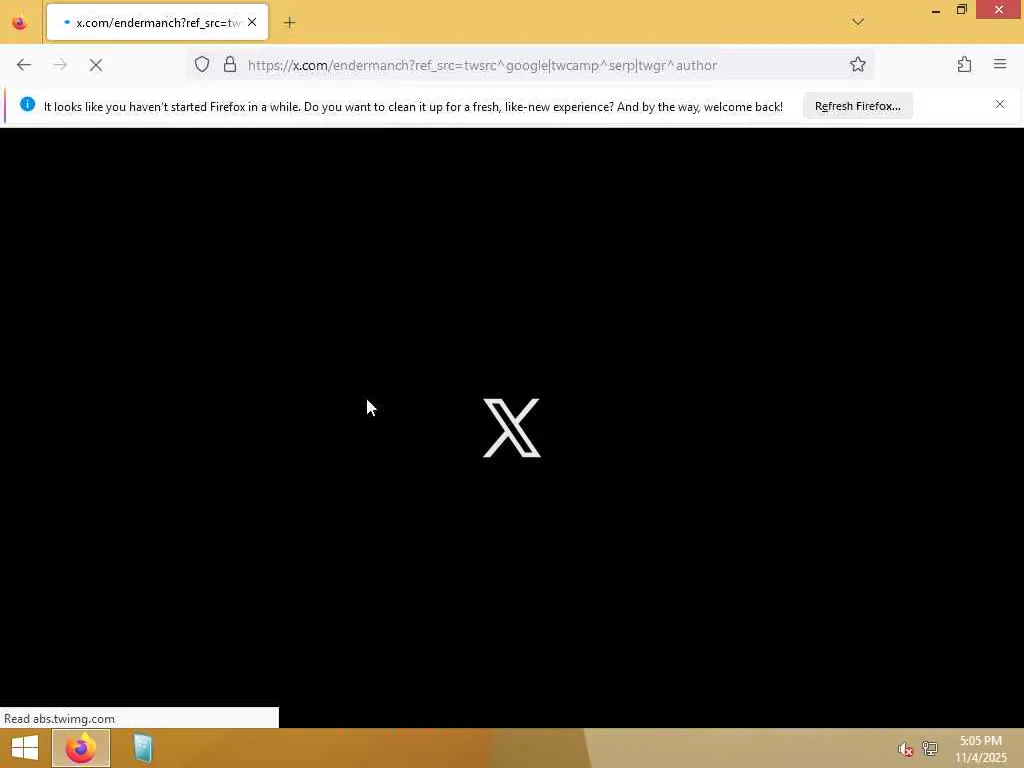The image size is (1024, 768).
Task: Click the 'Read abs.twimg.com' status text
Action: click(x=59, y=718)
